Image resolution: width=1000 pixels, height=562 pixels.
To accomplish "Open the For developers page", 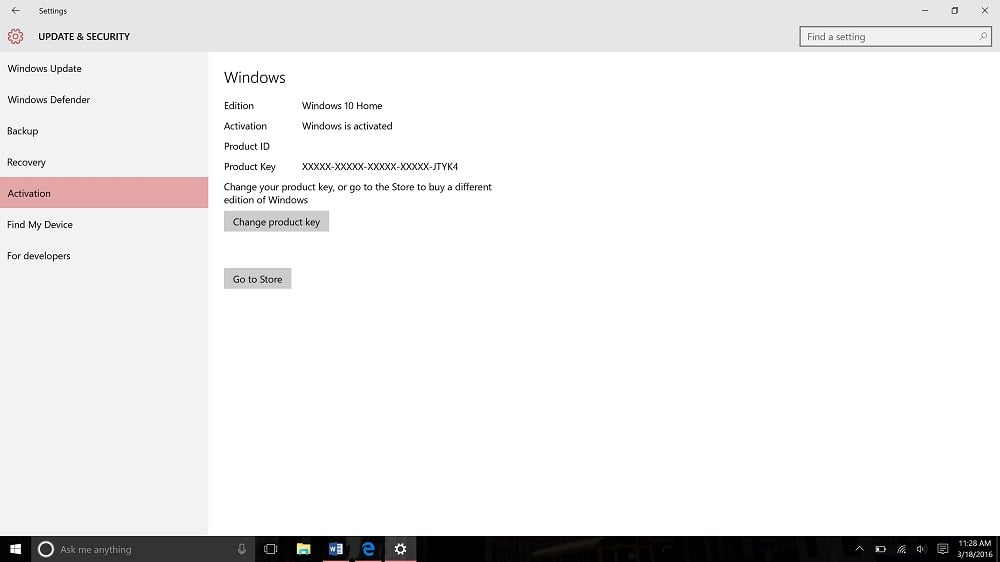I will click(104, 256).
